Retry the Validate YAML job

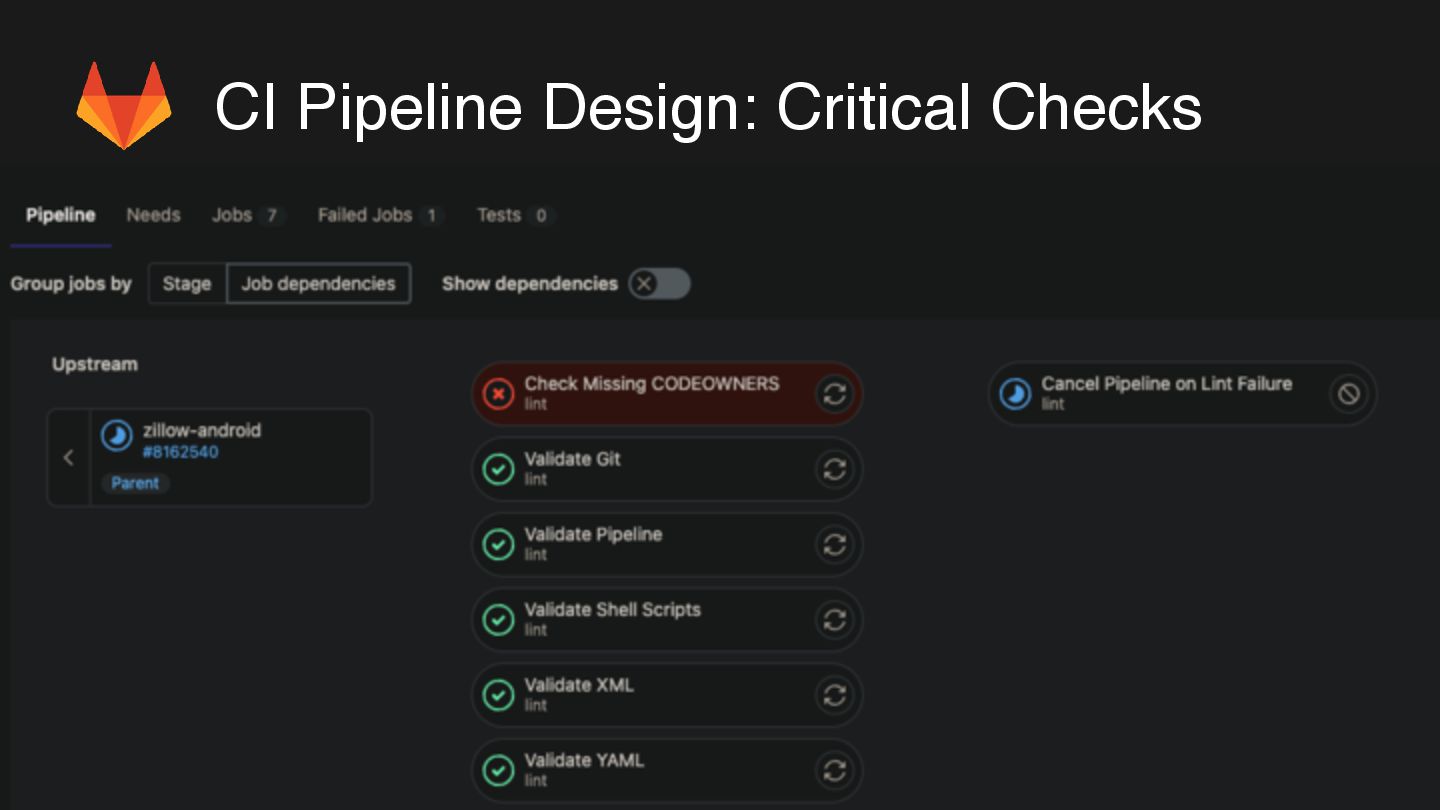pos(834,770)
